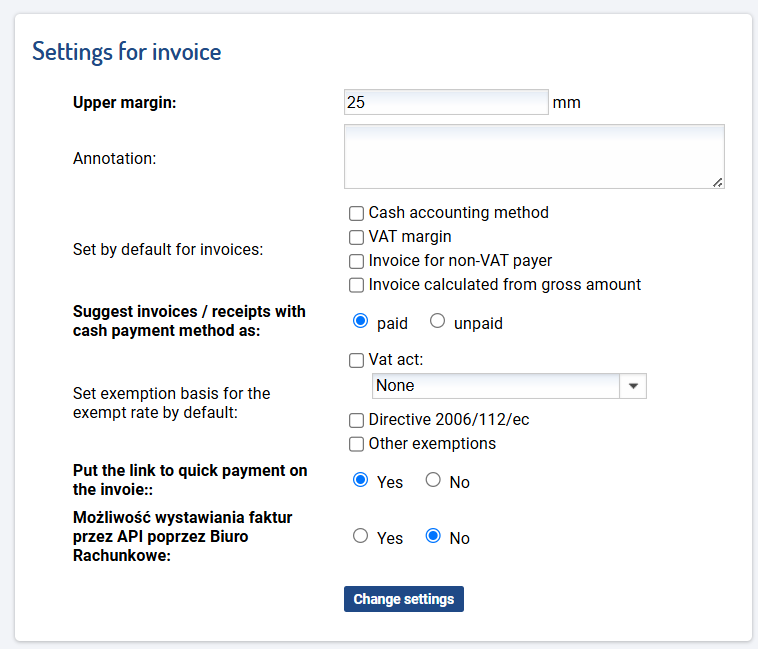Select the unpaid radio button
The image size is (758, 649).
(x=437, y=321)
